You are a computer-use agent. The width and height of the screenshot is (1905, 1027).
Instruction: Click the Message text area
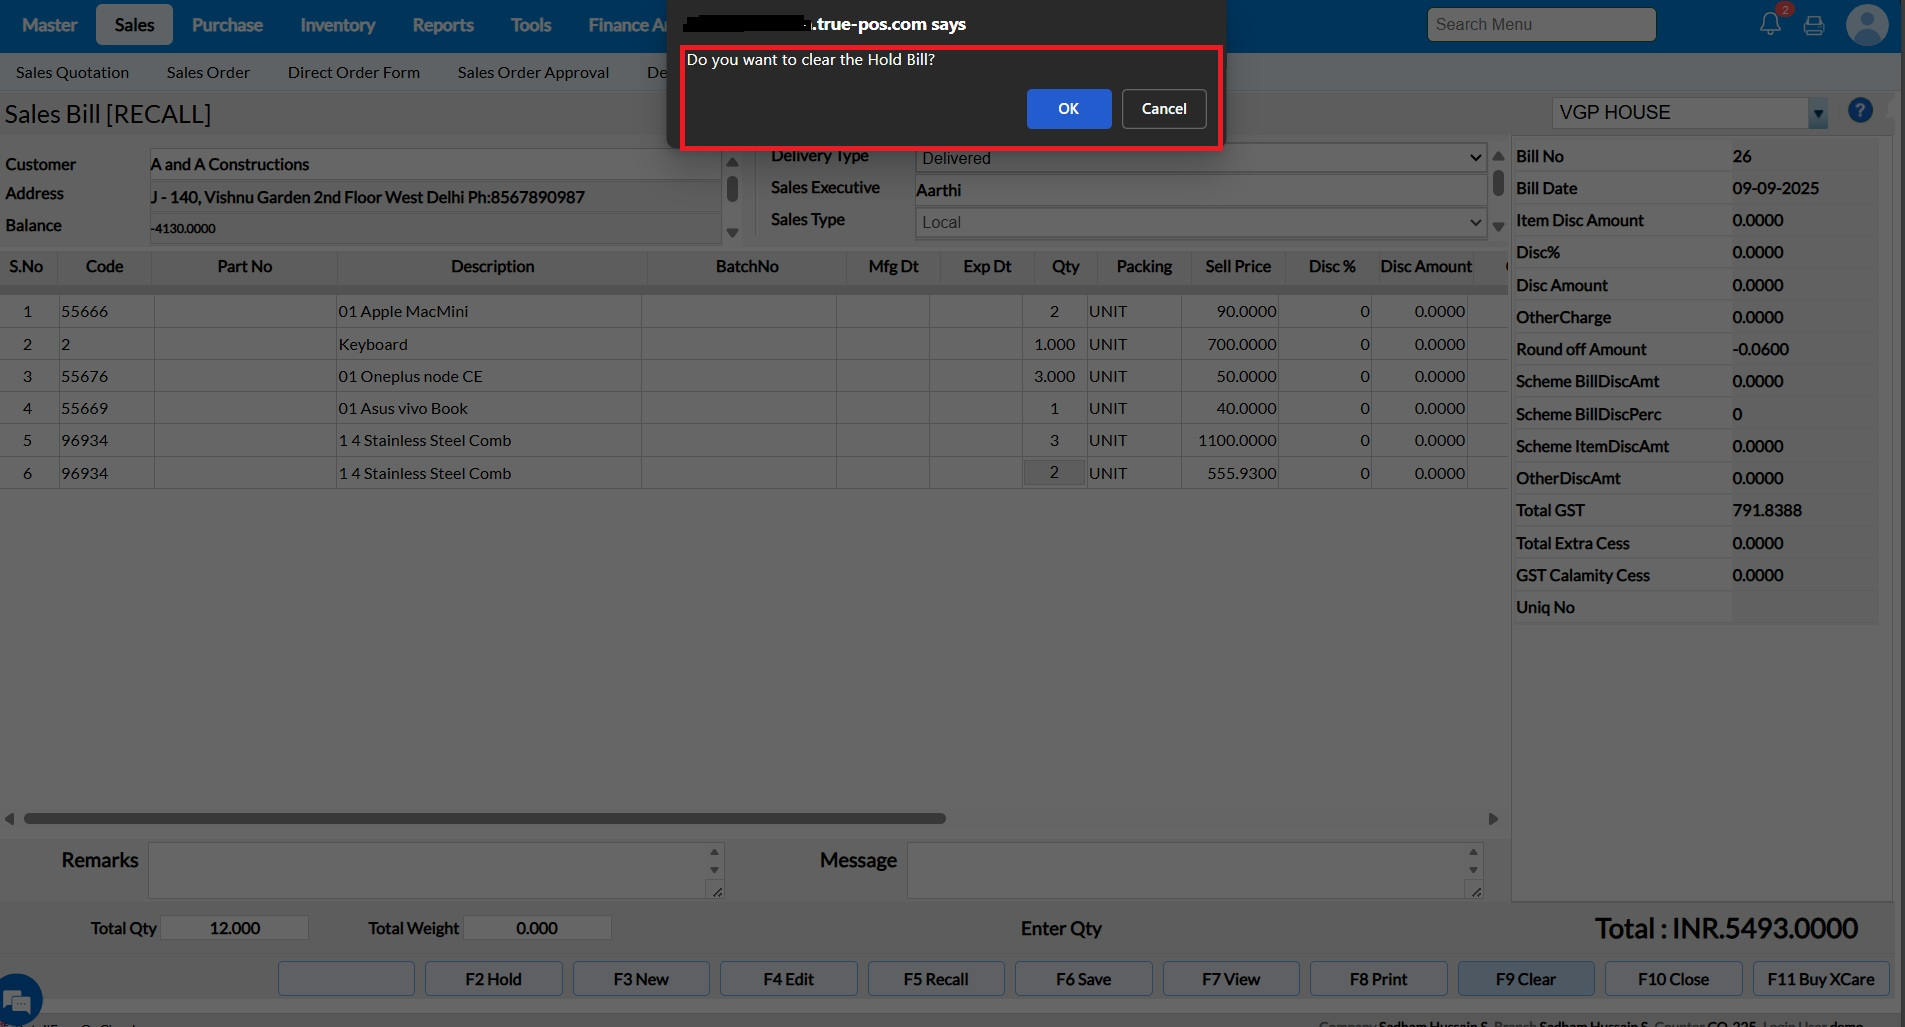[1195, 870]
